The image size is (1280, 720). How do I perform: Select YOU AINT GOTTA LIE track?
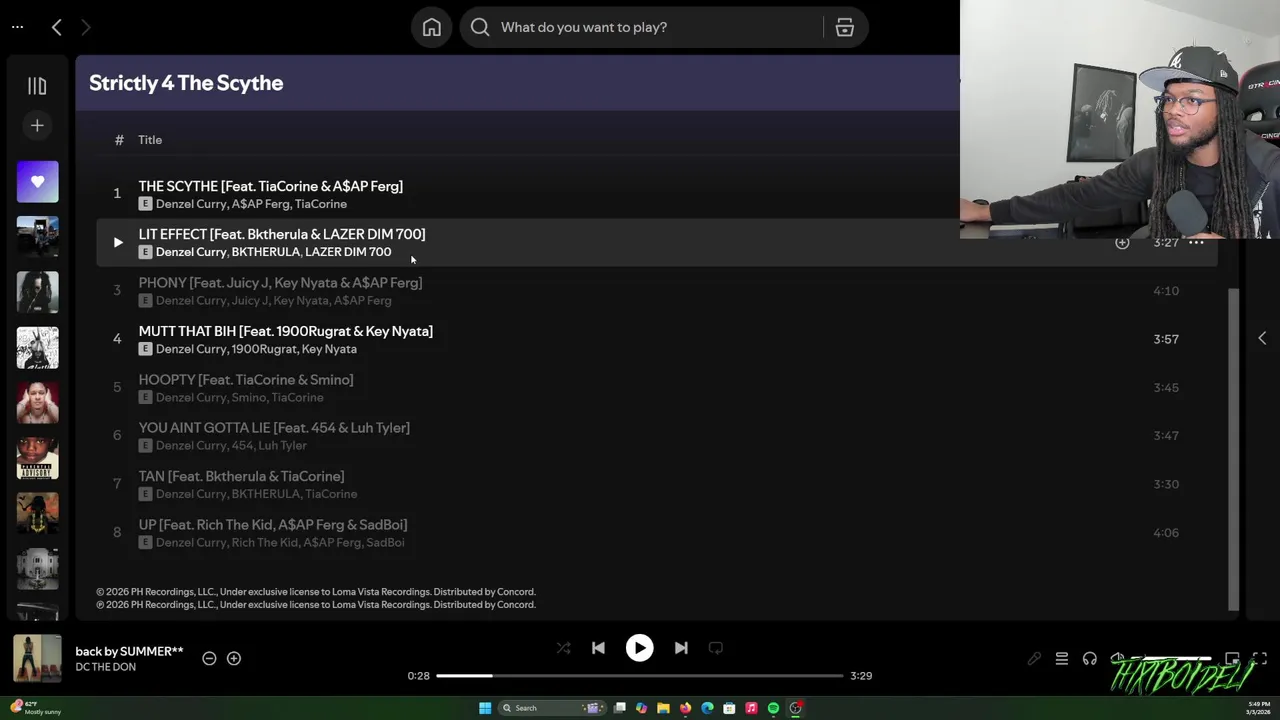tap(274, 428)
